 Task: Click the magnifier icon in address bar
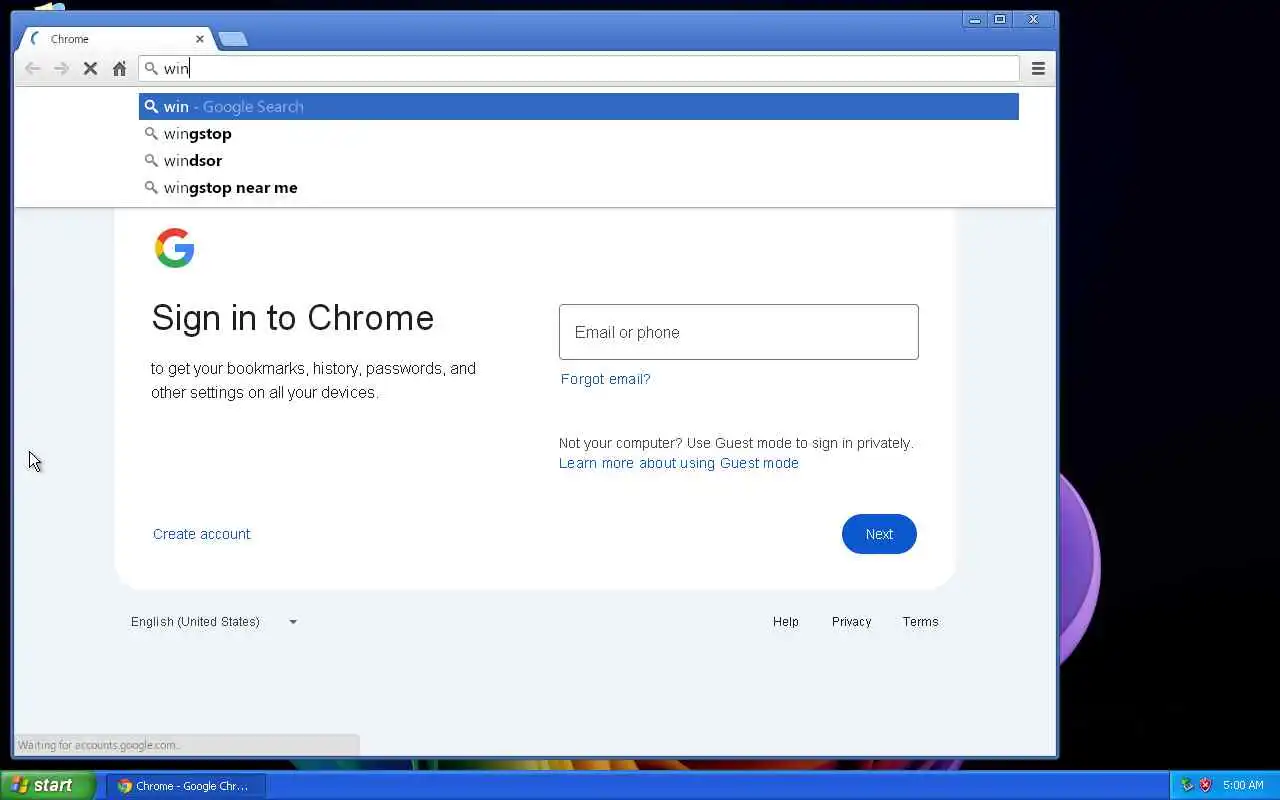152,68
